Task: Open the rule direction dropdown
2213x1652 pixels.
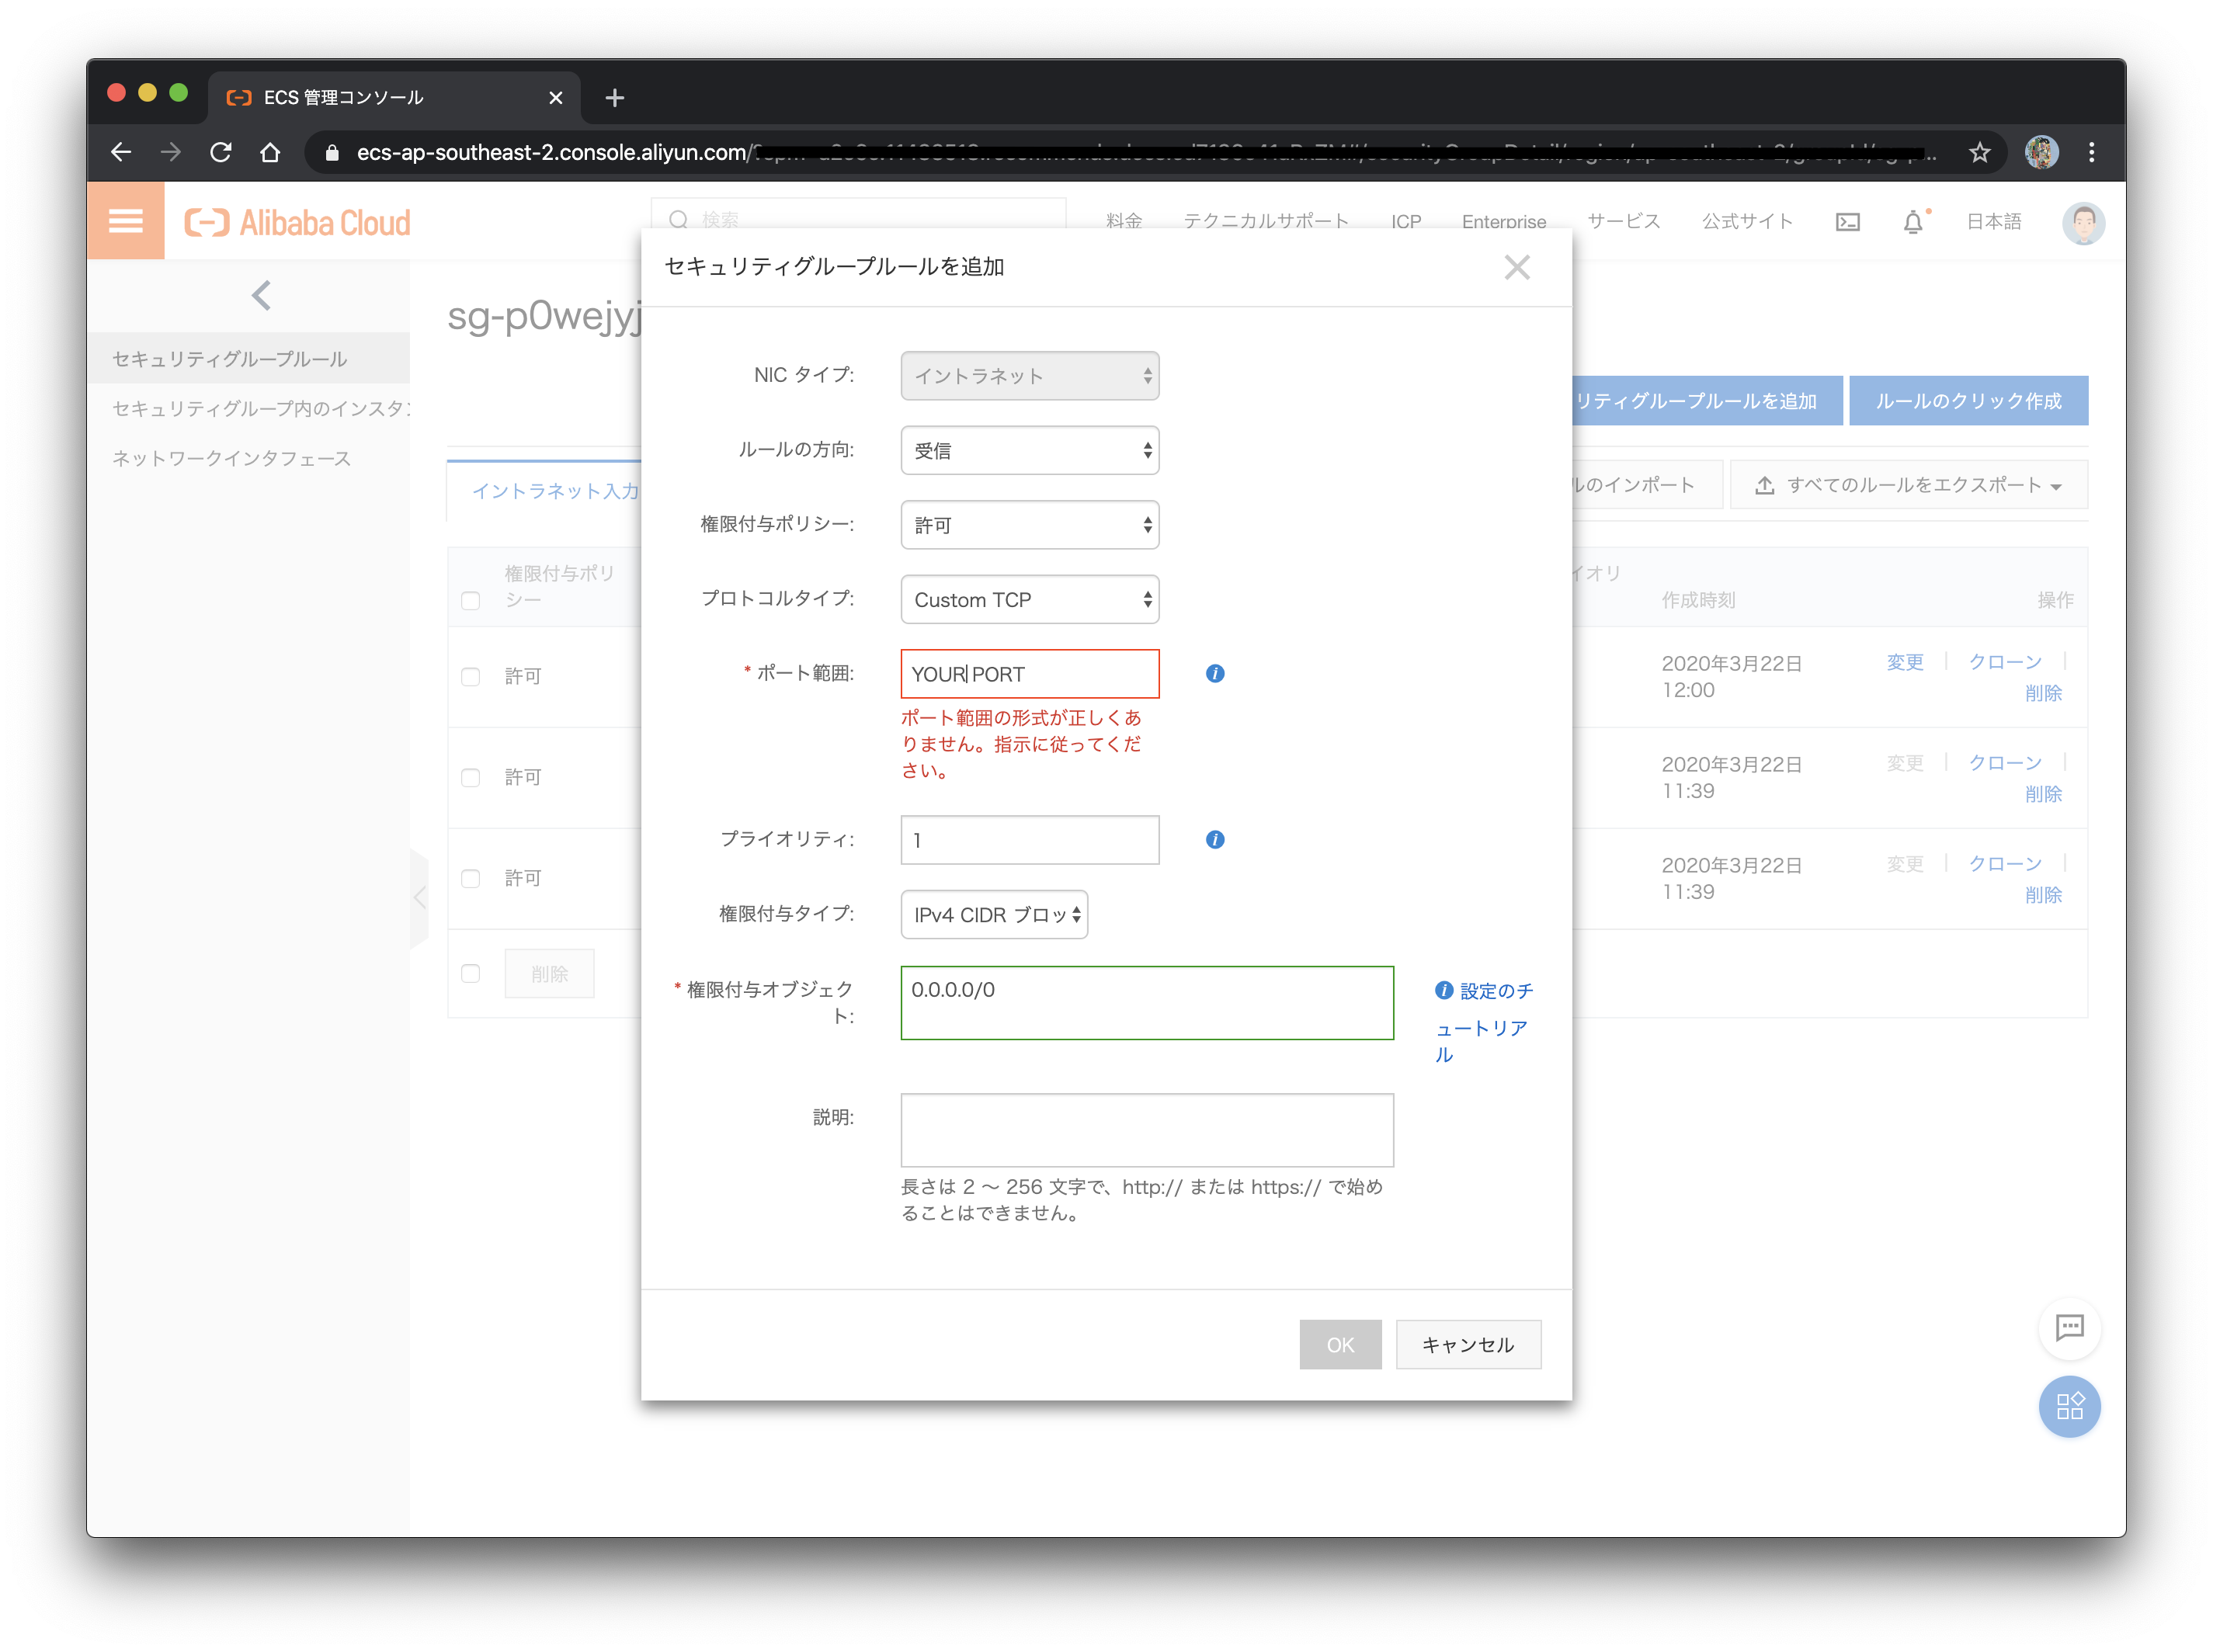Action: (1029, 450)
